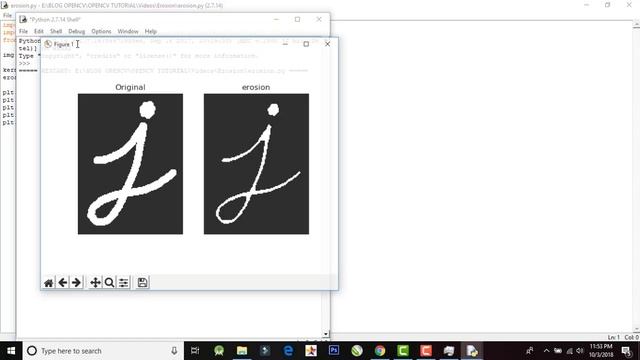The image size is (640, 360).
Task: Open Help menu in Python Shell window
Action: 151,31
